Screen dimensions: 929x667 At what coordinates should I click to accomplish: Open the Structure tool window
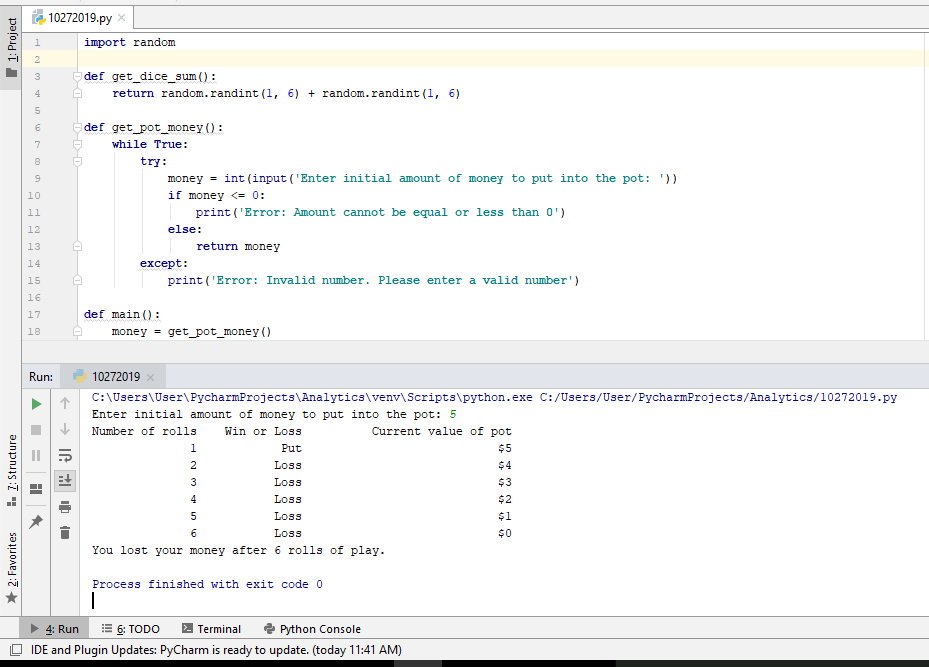[11, 470]
